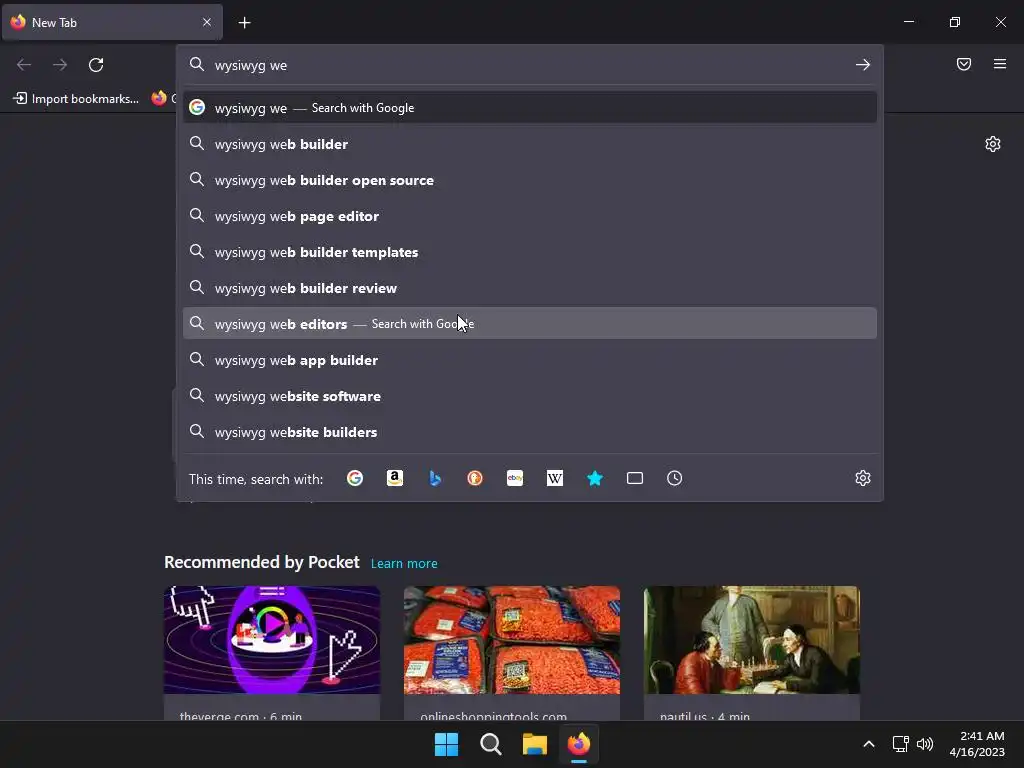The image size is (1024, 768).
Task: Choose suggestion "wysiwyg web editors"
Action: (x=530, y=323)
